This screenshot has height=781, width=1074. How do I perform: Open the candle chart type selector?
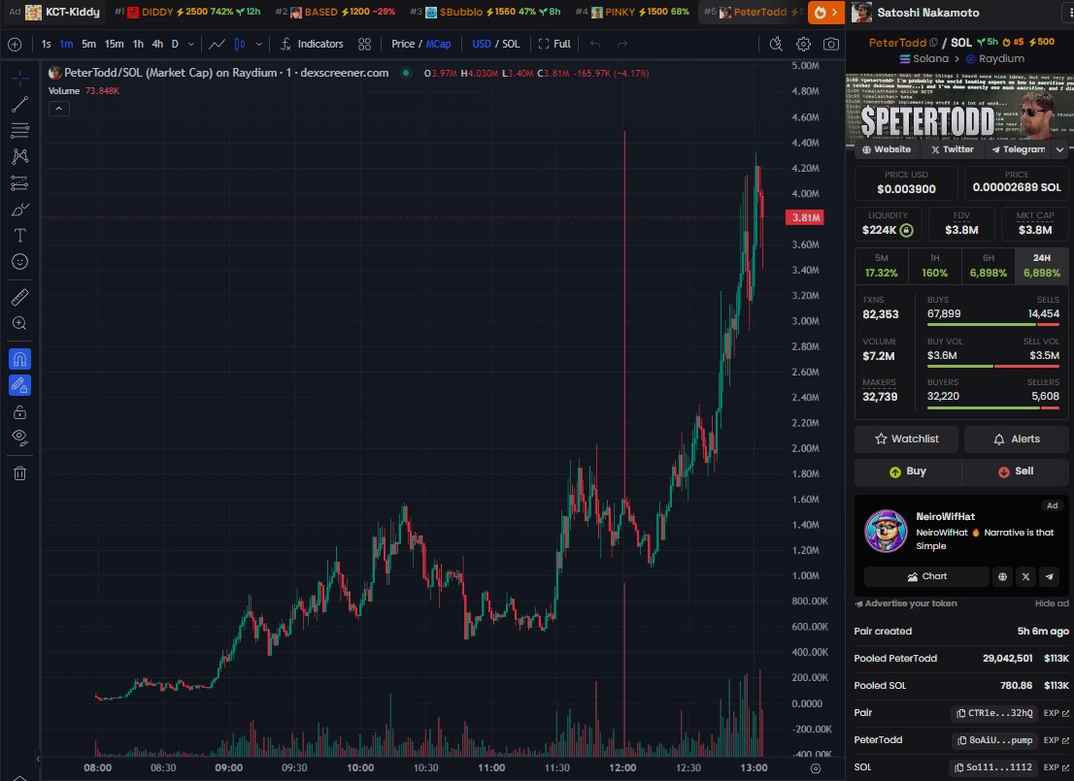pyautogui.click(x=240, y=45)
